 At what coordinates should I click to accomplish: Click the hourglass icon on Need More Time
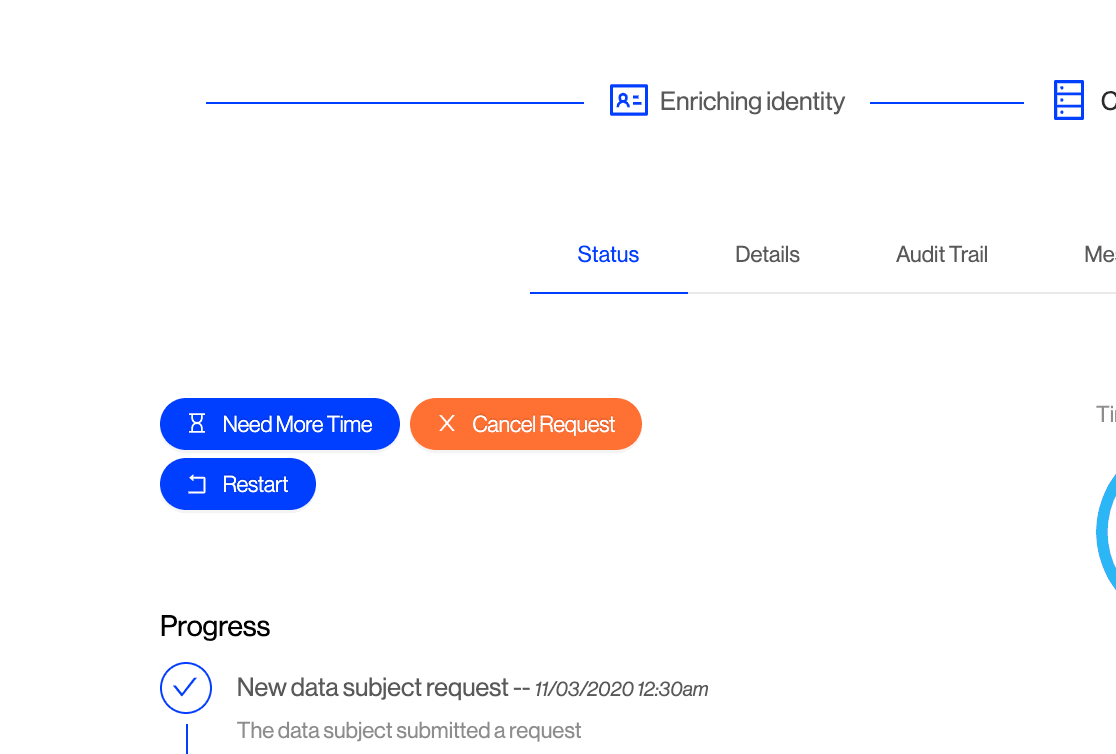(x=197, y=424)
